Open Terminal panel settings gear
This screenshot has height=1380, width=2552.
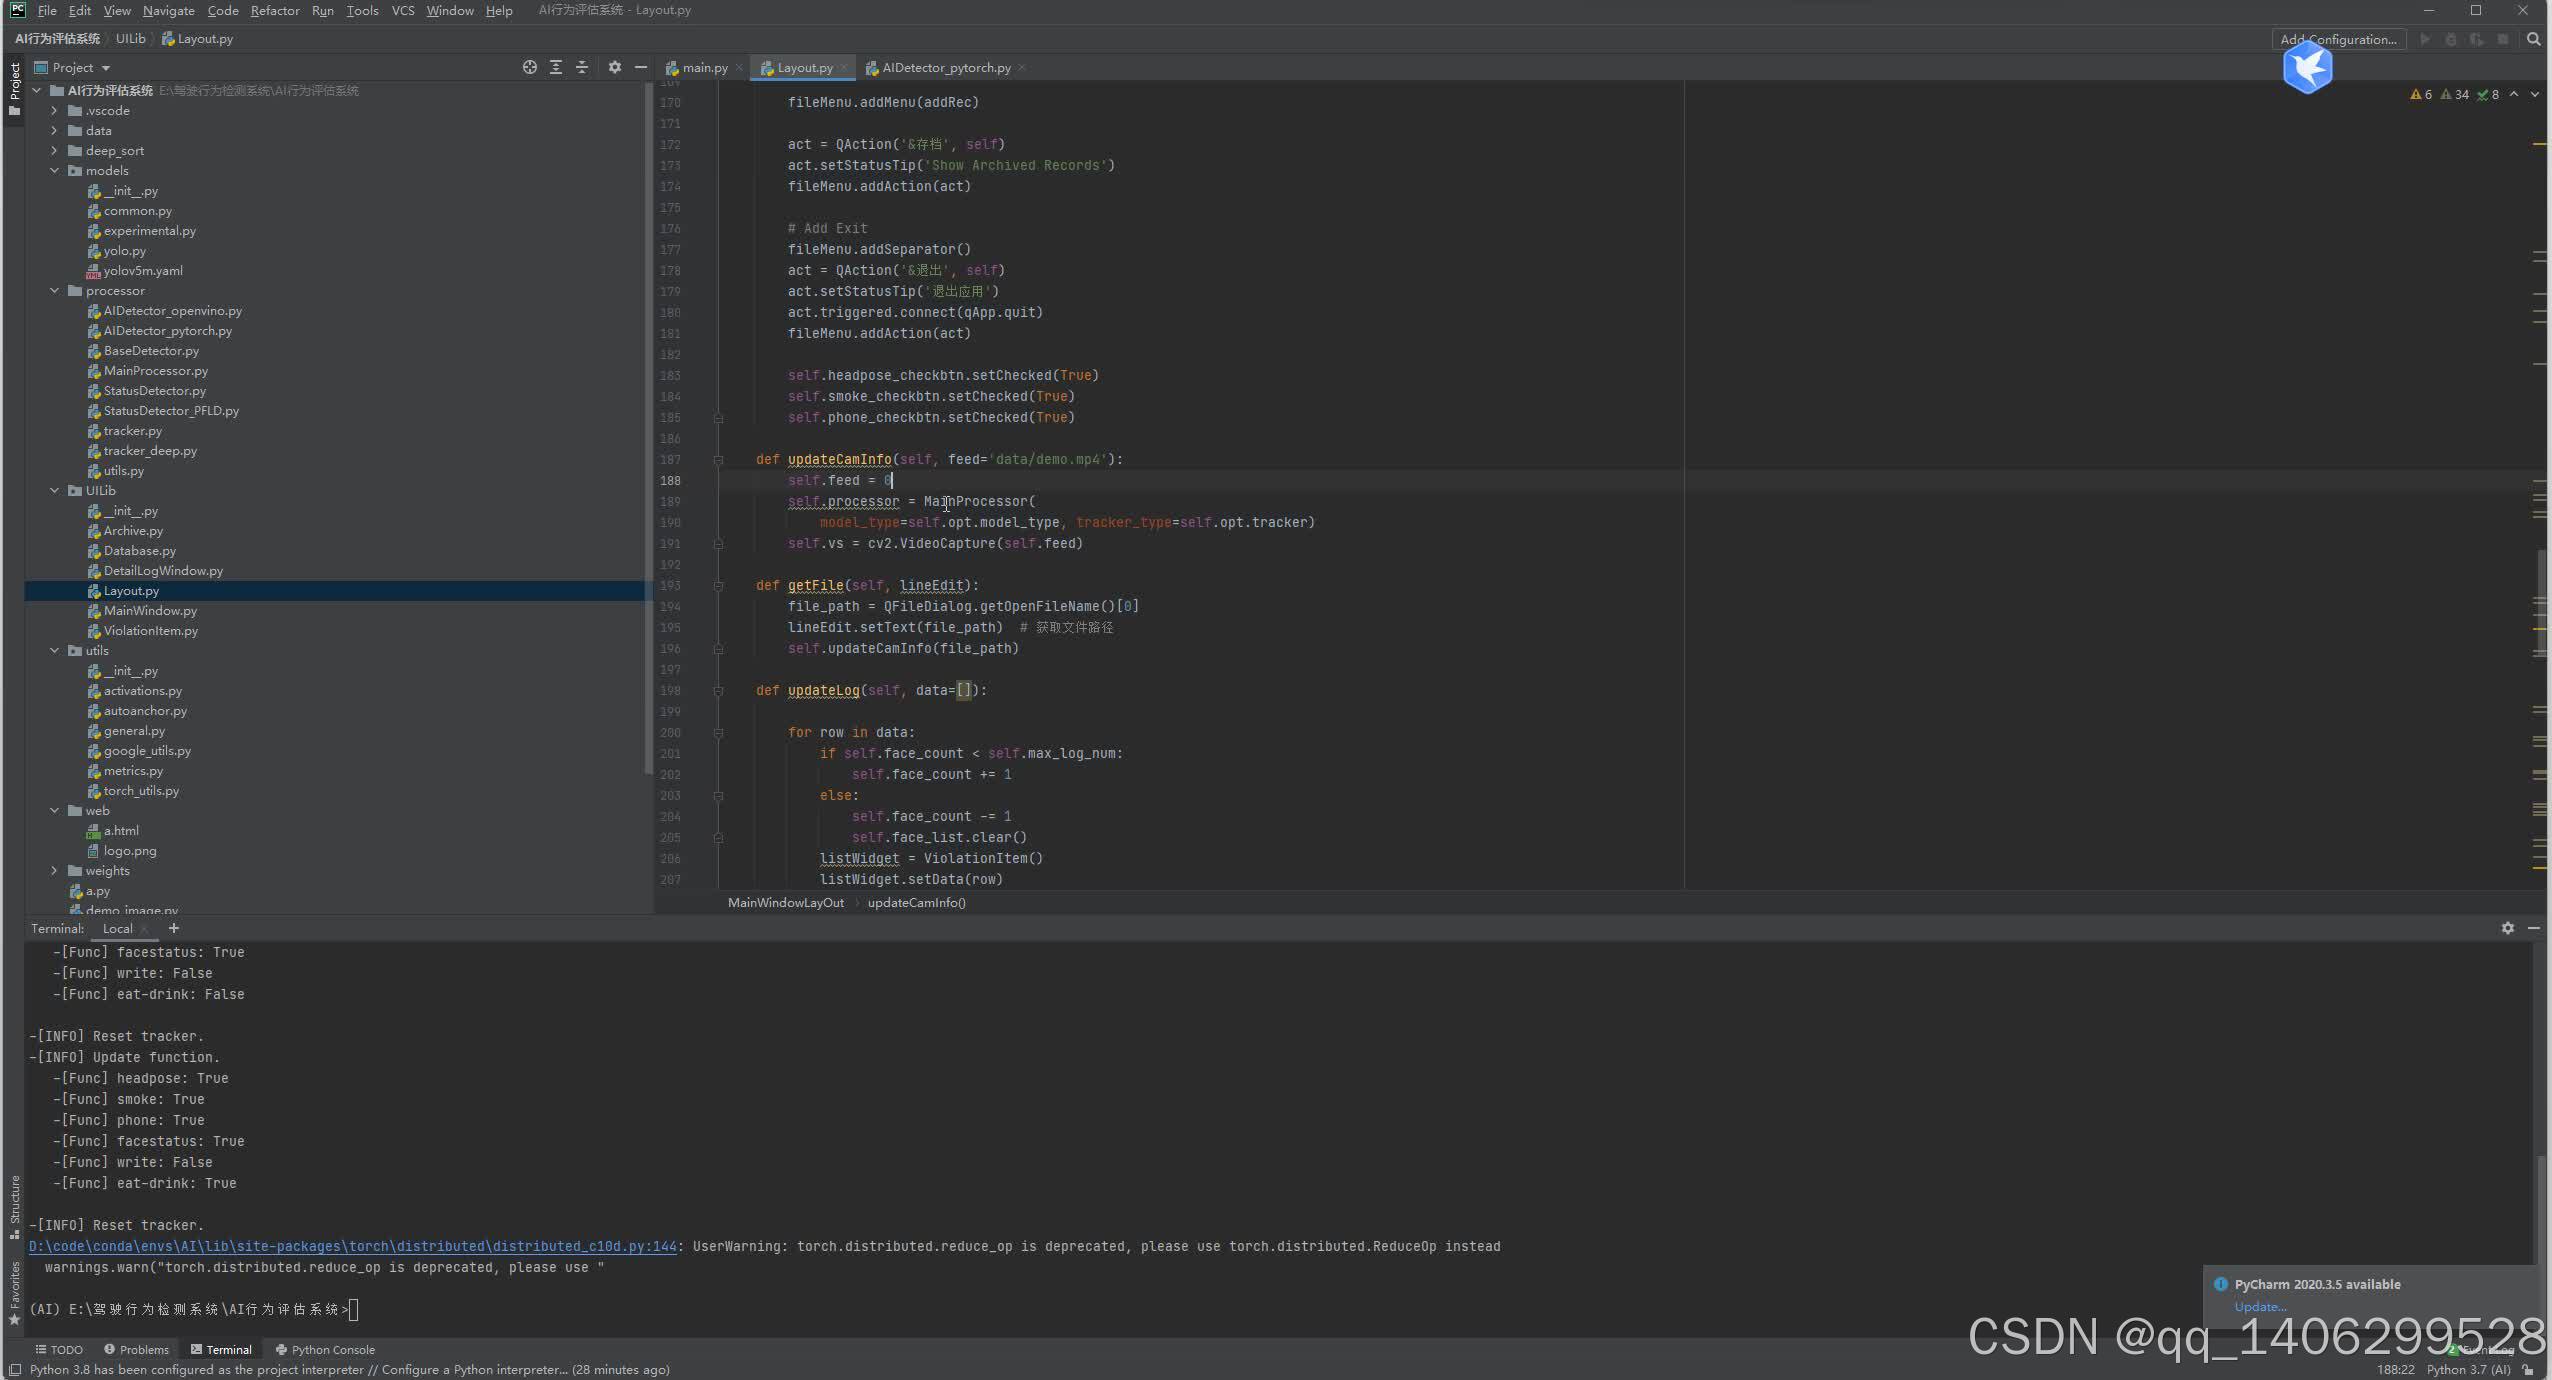pyautogui.click(x=2507, y=928)
